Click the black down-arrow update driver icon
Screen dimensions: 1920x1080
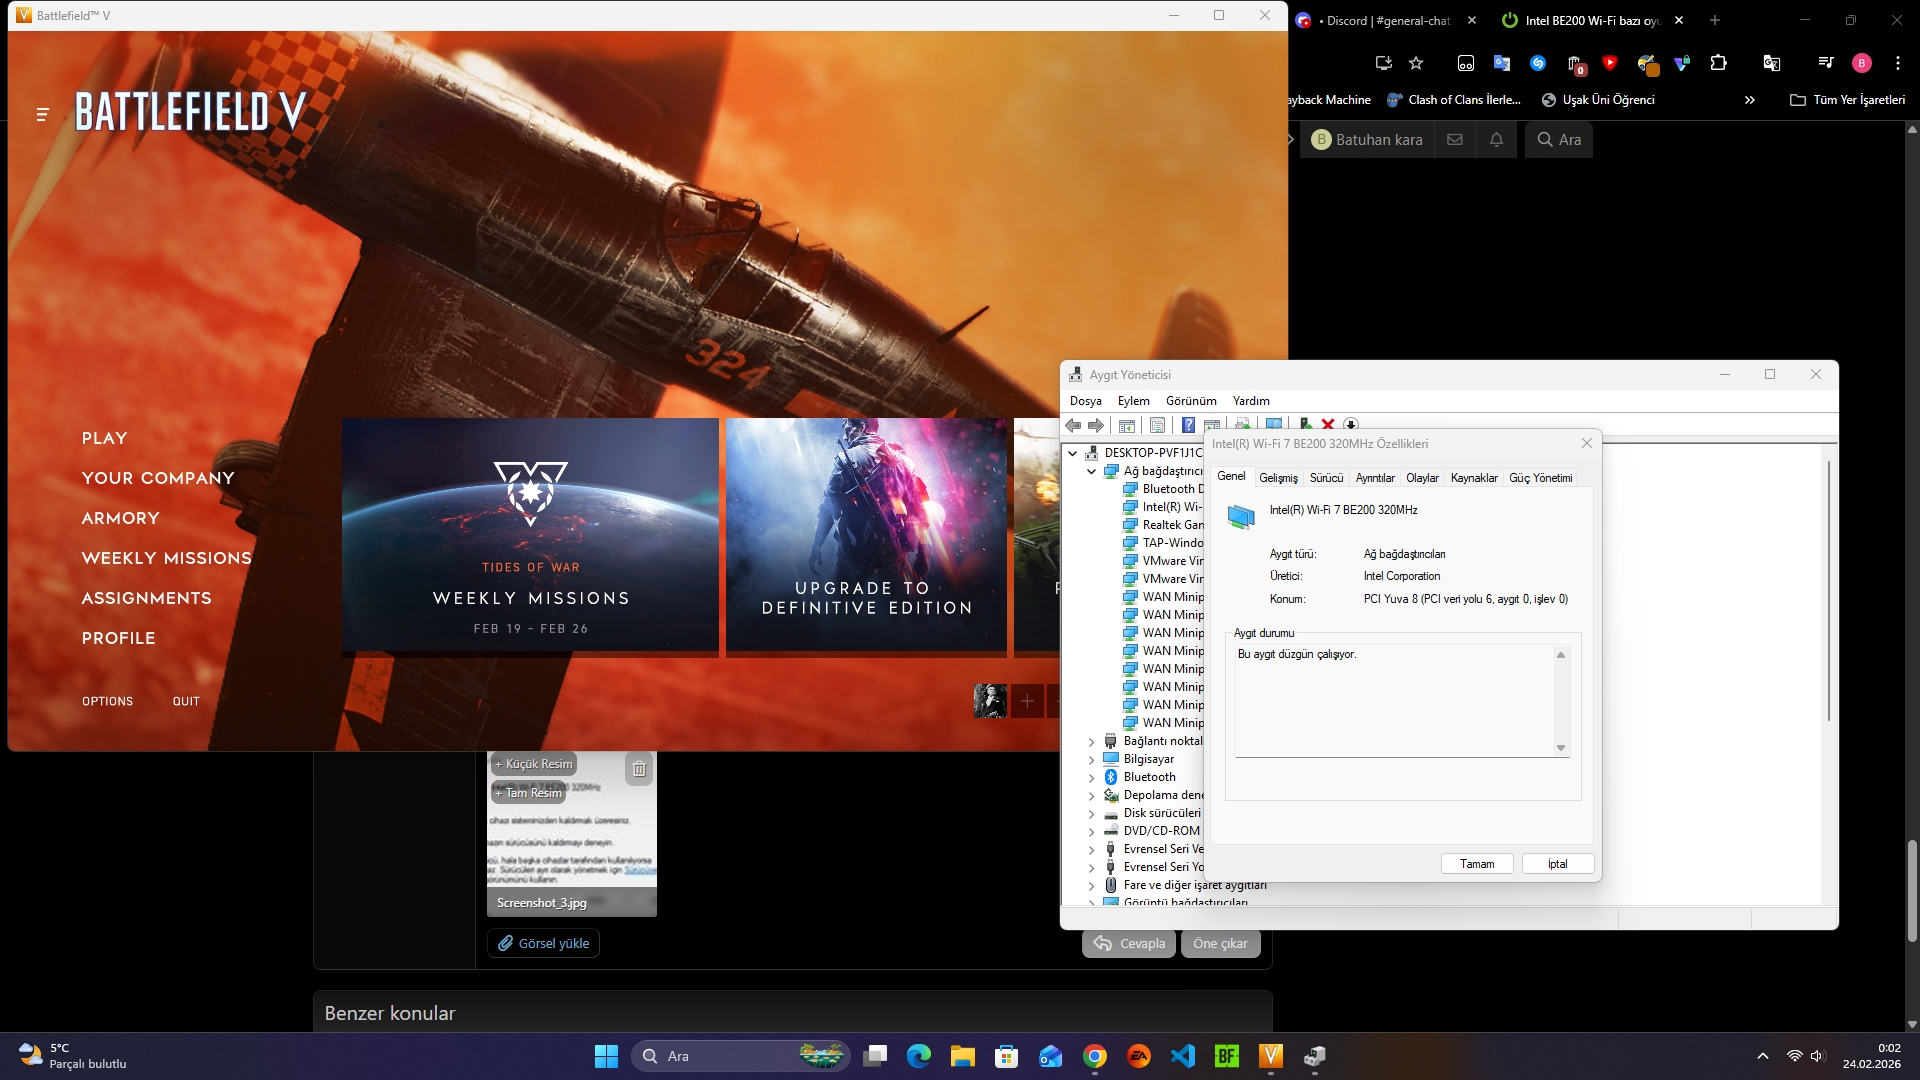1351,425
